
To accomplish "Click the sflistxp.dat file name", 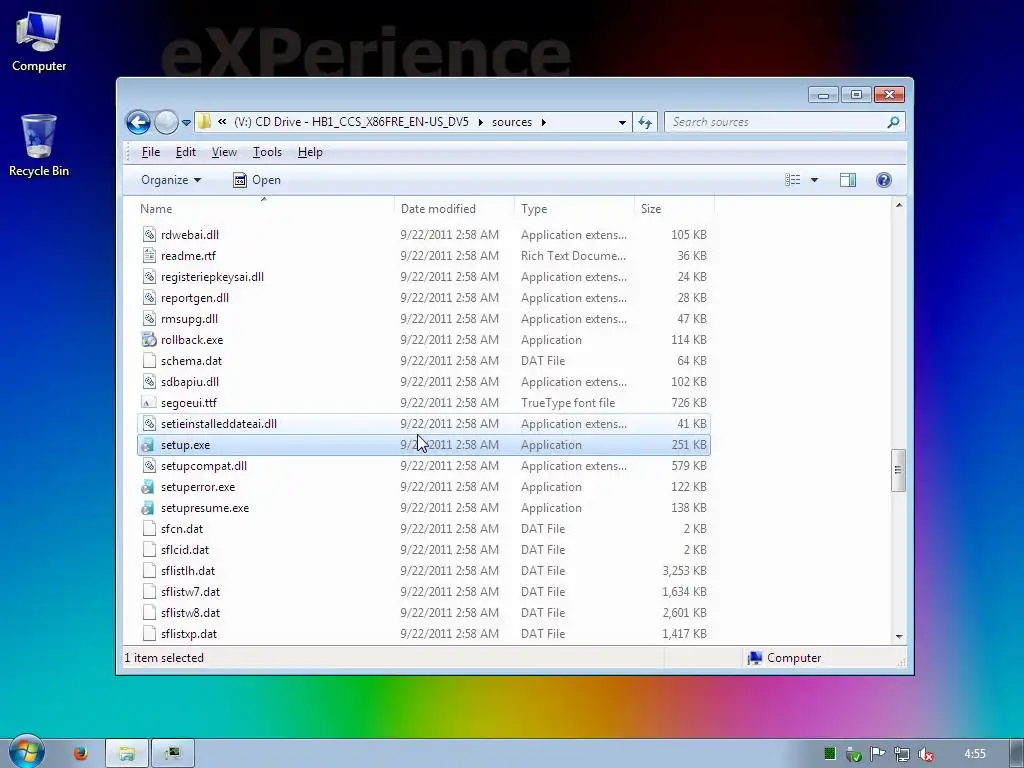I will click(189, 633).
